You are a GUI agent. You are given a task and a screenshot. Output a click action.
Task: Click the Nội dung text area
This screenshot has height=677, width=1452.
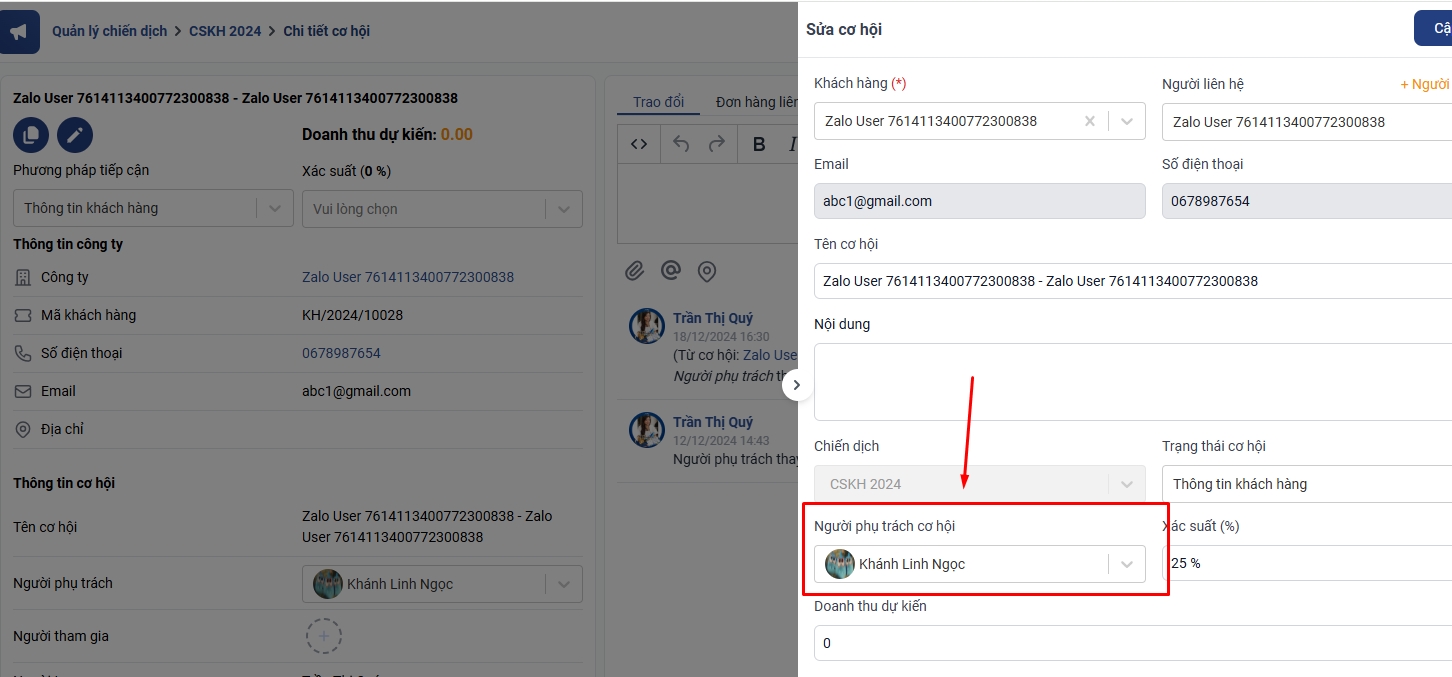click(x=1133, y=382)
